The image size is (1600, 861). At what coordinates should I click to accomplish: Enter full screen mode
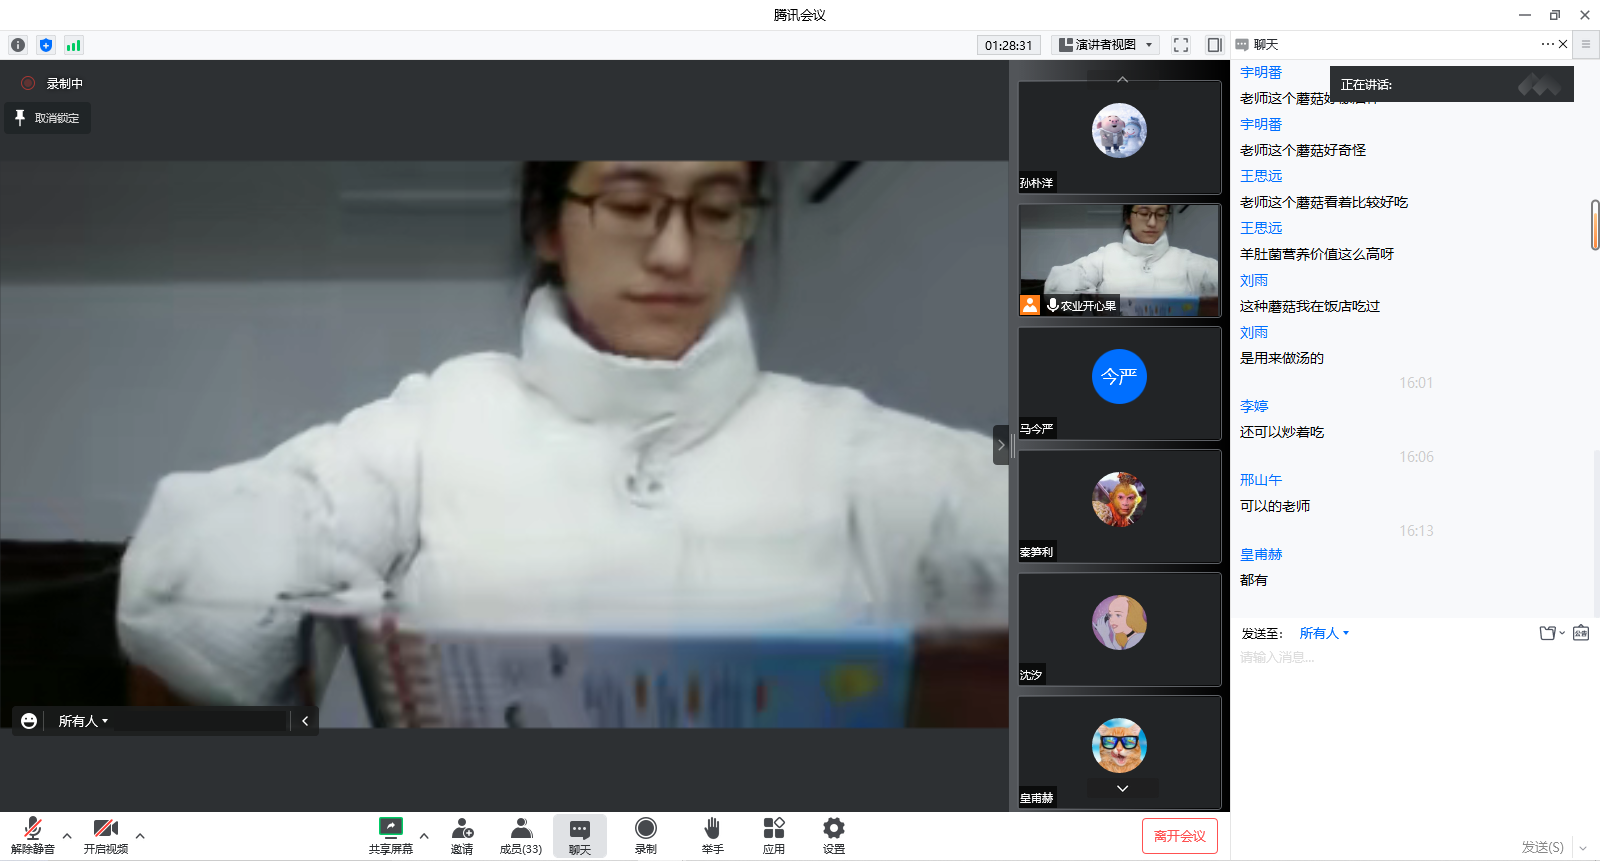1181,45
